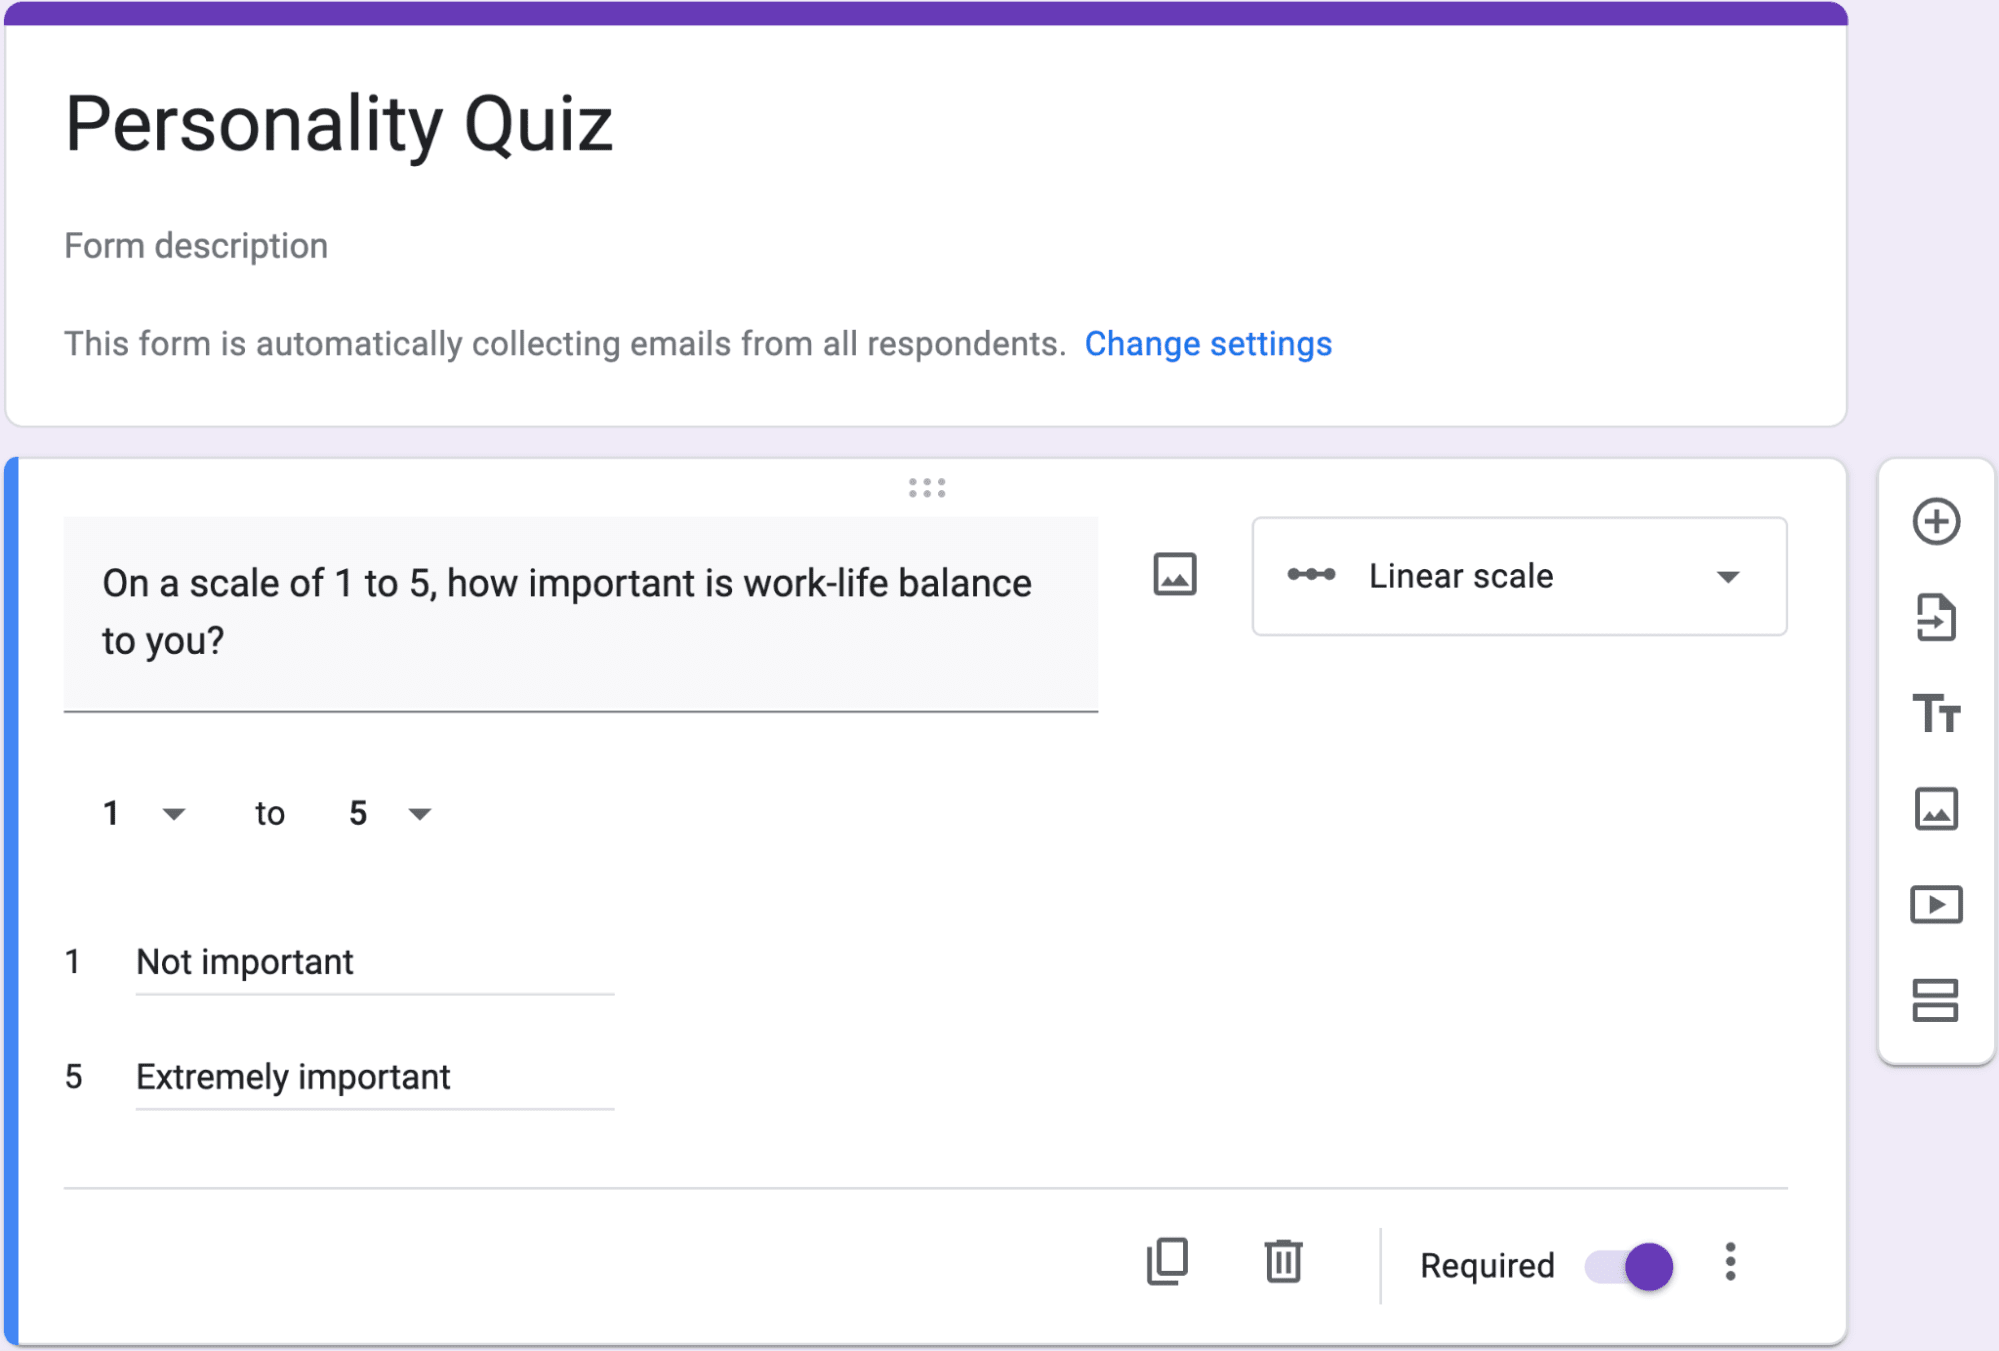This screenshot has height=1351, width=1999.
Task: Edit the Not important label field
Action: (x=374, y=962)
